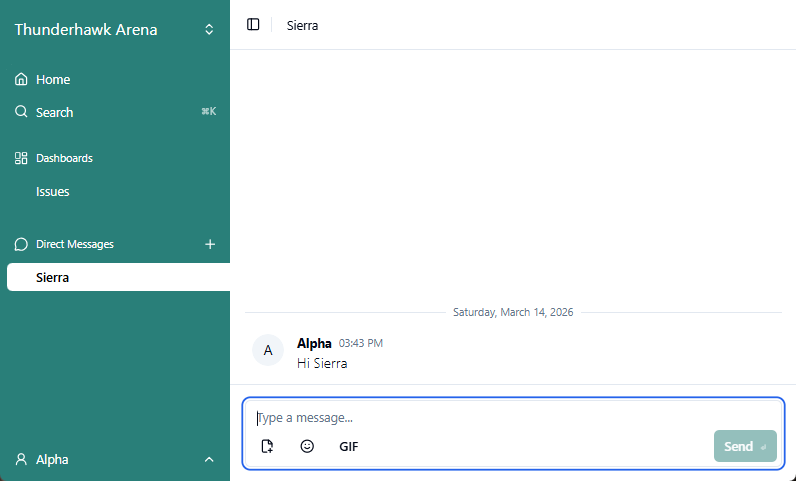This screenshot has height=481, width=796.
Task: Click Alpha's avatar in the message
Action: [x=268, y=351]
